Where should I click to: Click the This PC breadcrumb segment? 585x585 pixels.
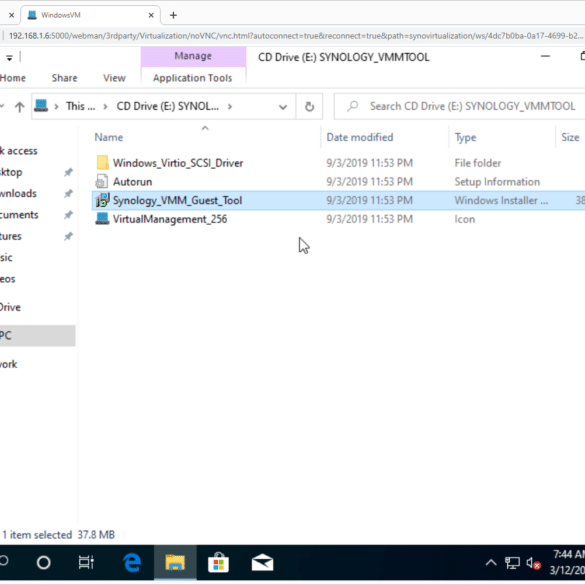pyautogui.click(x=81, y=106)
